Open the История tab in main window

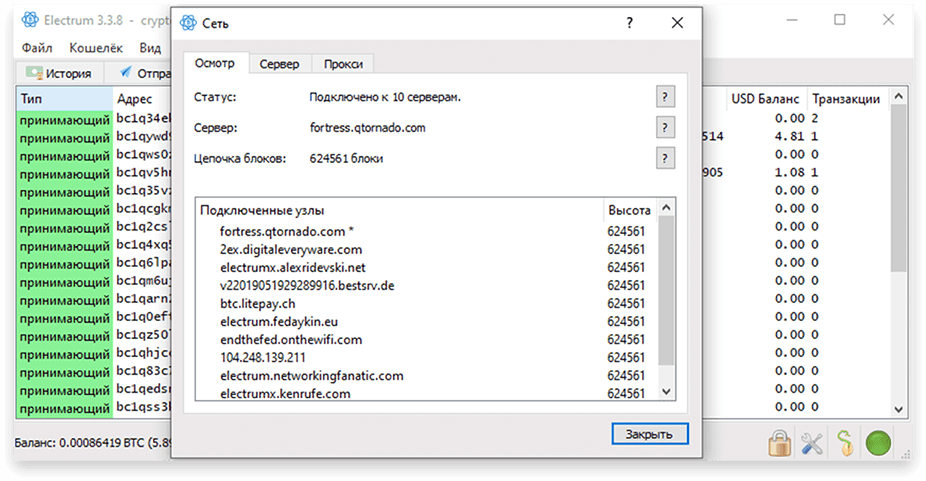pos(59,73)
